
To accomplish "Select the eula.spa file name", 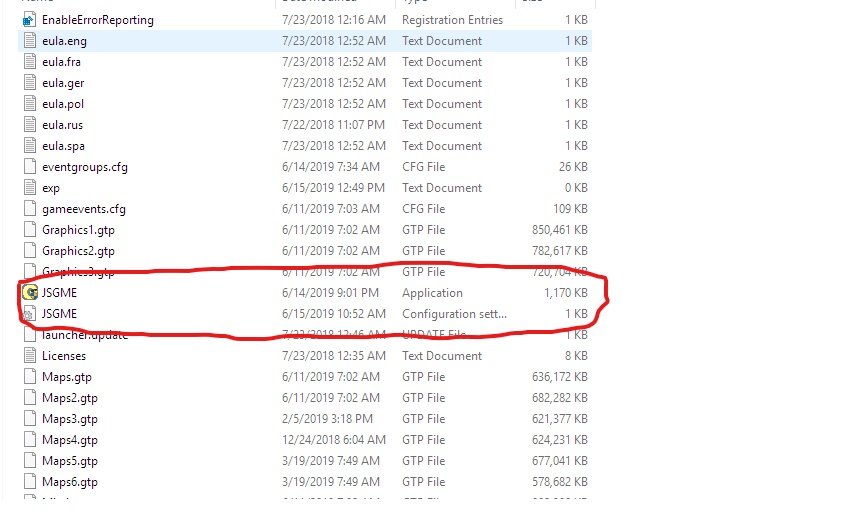I will 64,146.
